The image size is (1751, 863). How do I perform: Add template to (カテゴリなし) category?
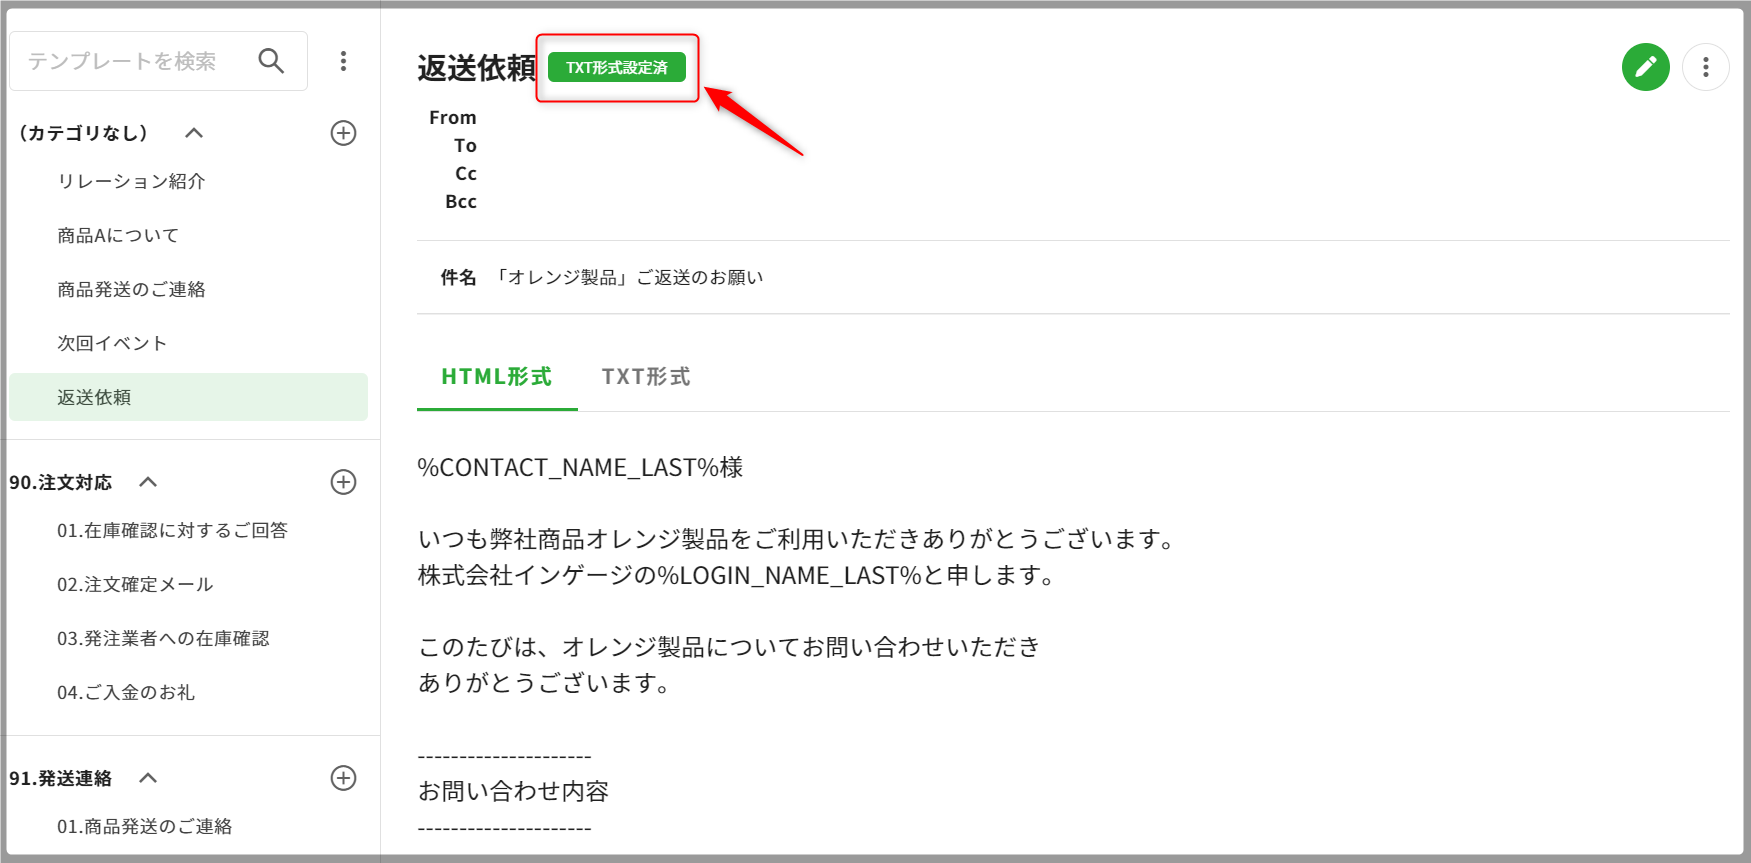tap(343, 133)
